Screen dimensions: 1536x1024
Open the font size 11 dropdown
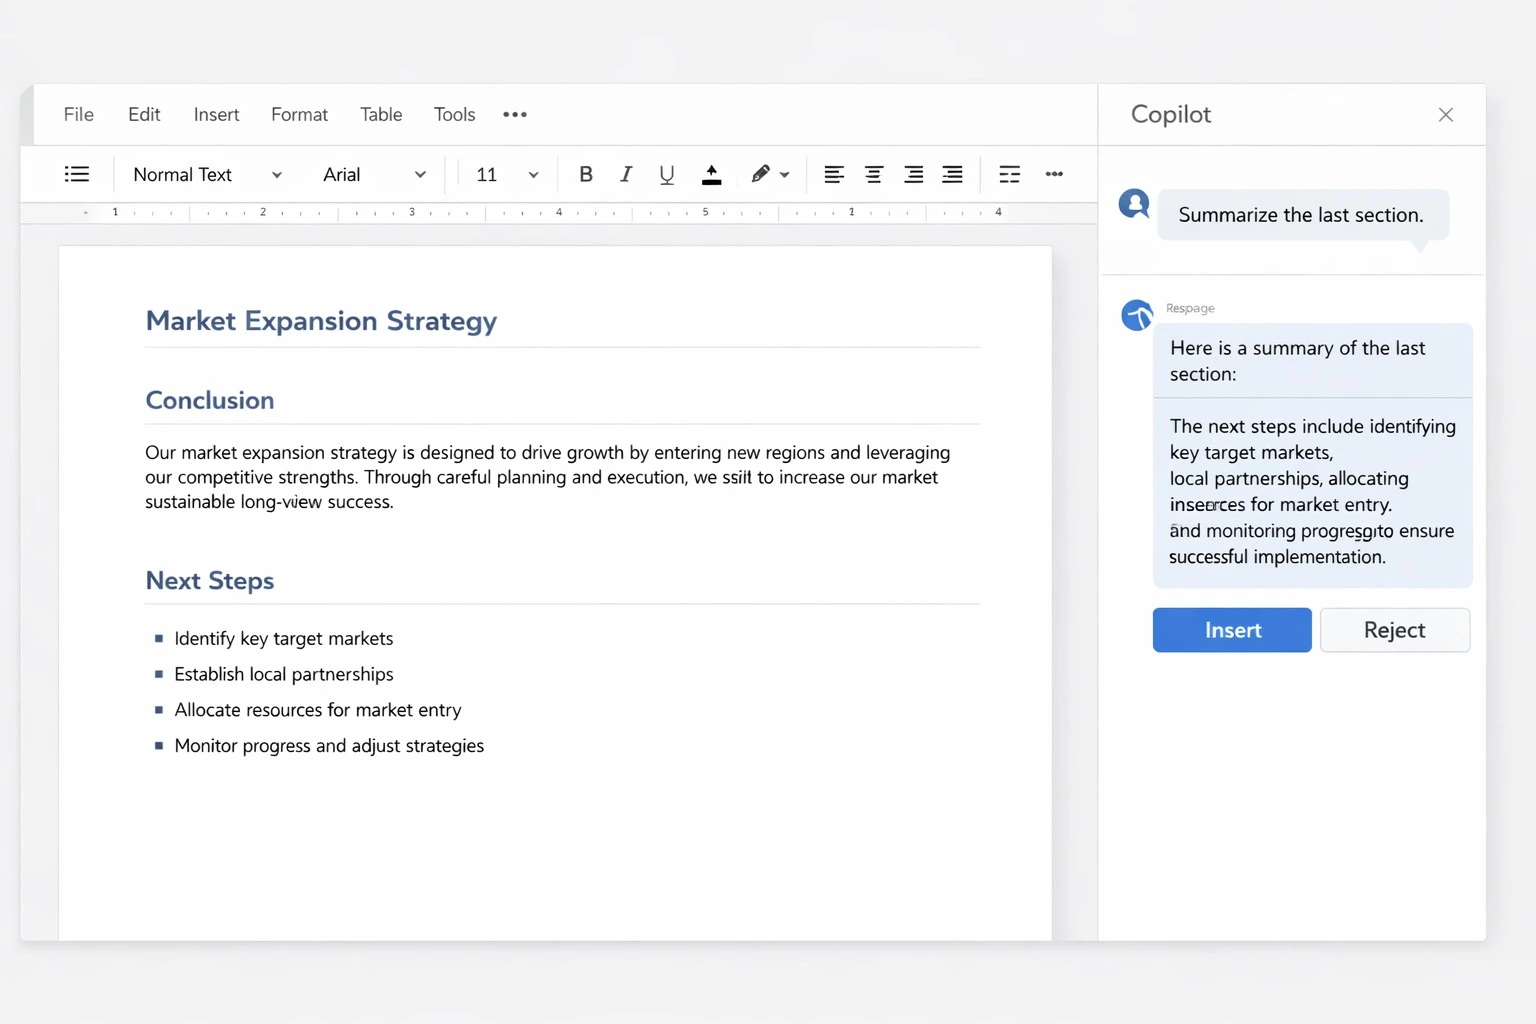pos(507,174)
